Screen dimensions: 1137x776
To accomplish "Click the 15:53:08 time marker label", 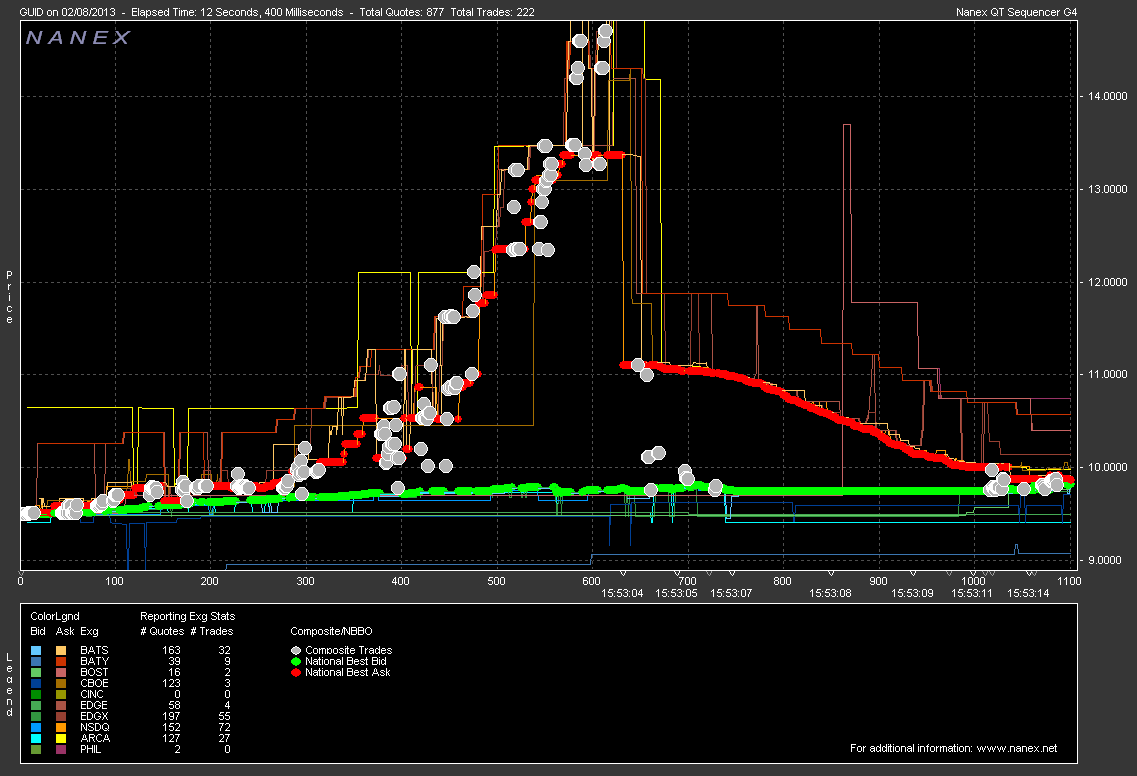I will coord(830,593).
